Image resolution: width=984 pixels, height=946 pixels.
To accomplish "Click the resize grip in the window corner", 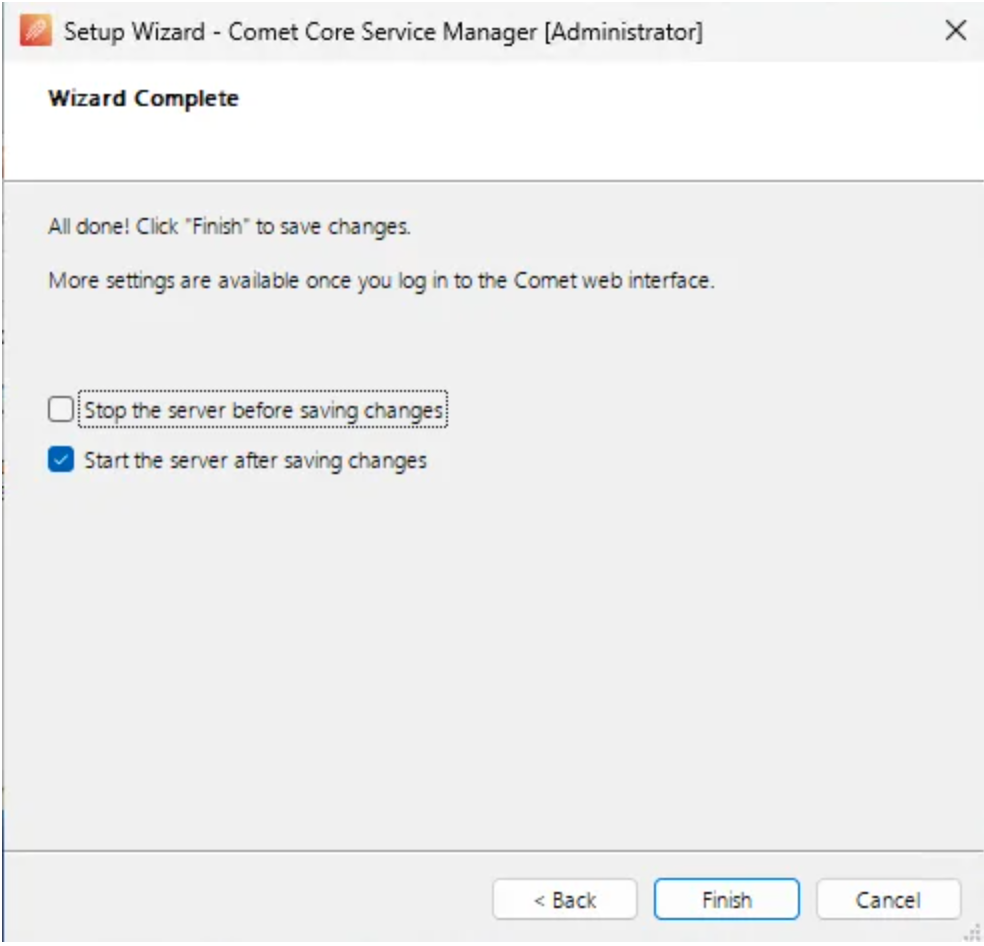I will click(970, 934).
